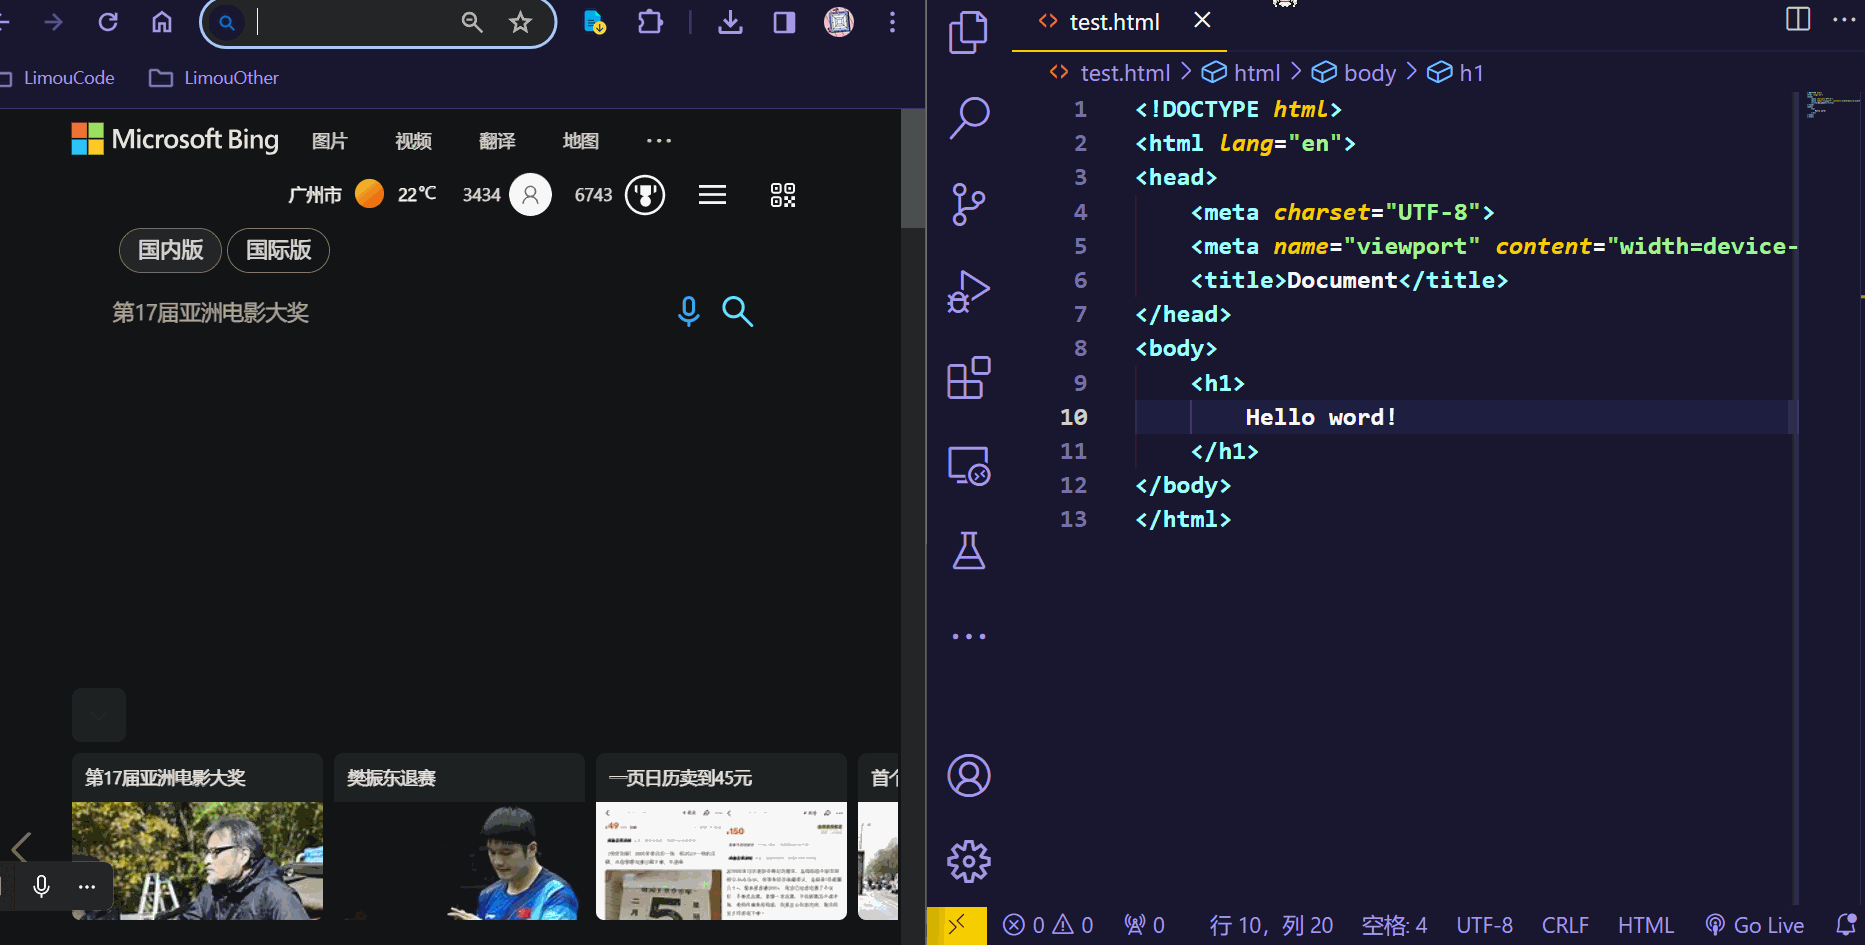
Task: Open the Manage gear settings
Action: pyautogui.click(x=968, y=861)
